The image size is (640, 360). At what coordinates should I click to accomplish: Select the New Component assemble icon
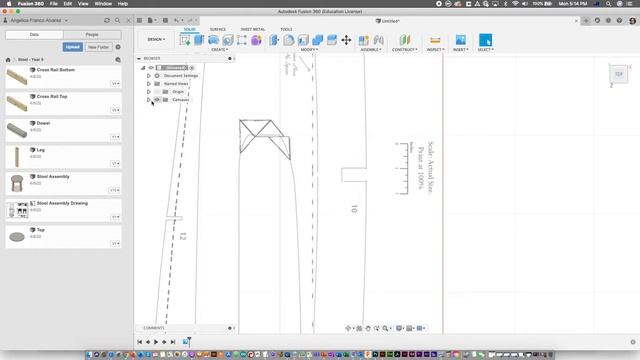click(x=363, y=40)
